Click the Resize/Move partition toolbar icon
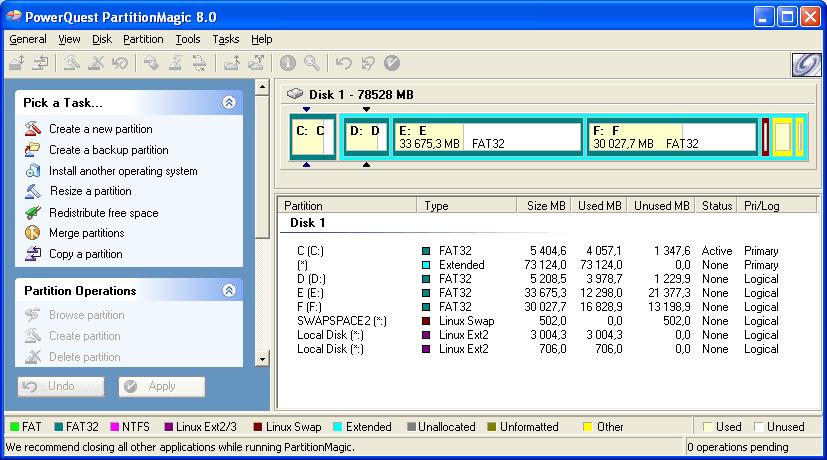Image resolution: width=827 pixels, height=460 pixels. pyautogui.click(x=17, y=63)
